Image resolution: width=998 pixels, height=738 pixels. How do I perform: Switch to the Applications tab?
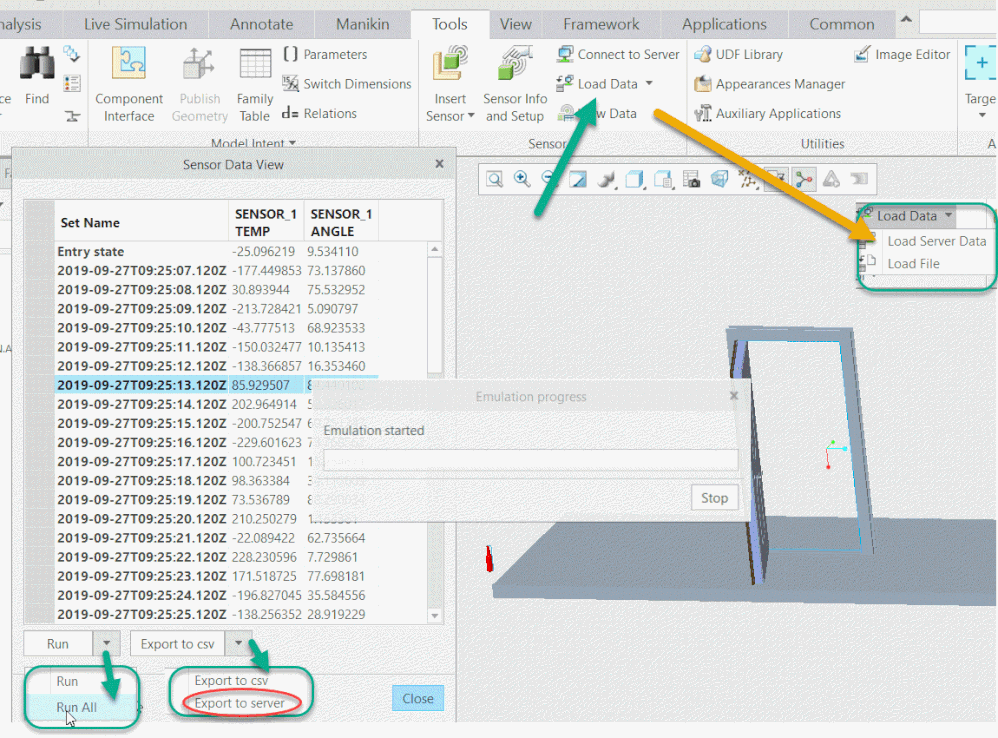(724, 24)
